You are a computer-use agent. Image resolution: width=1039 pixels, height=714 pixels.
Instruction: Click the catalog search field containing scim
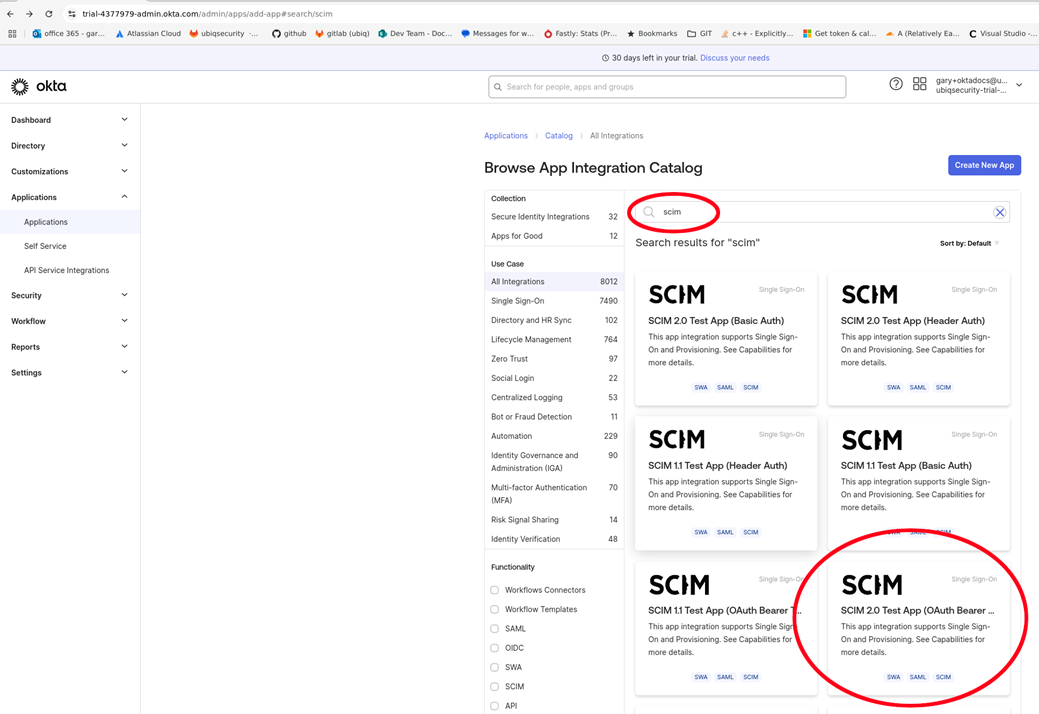tap(822, 212)
